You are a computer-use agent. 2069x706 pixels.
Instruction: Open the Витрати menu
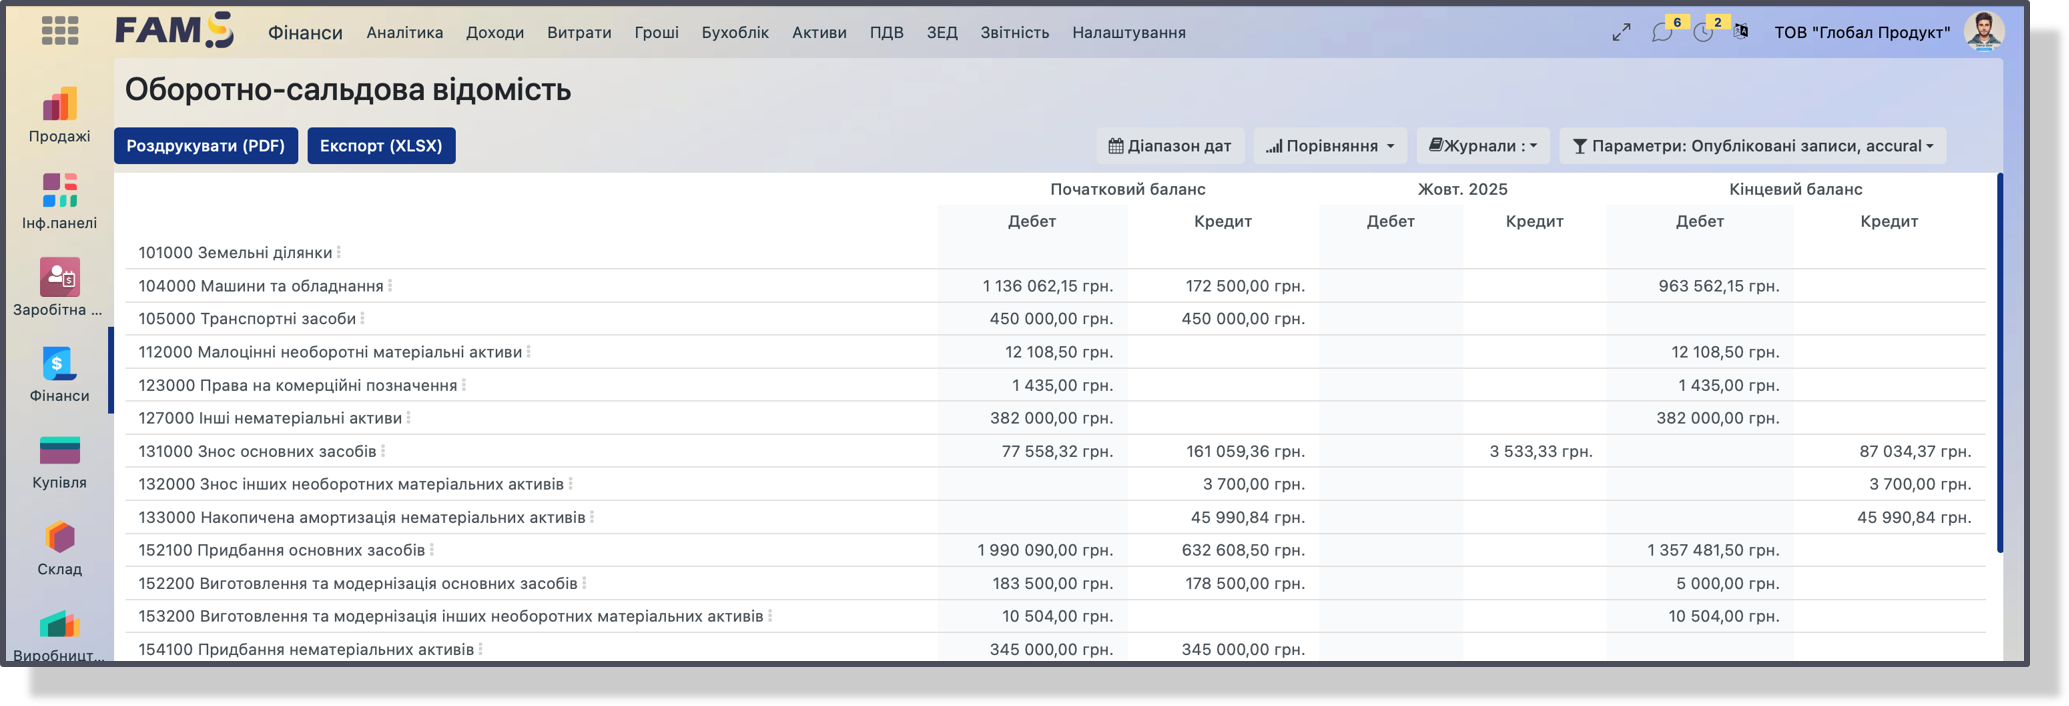tap(579, 32)
